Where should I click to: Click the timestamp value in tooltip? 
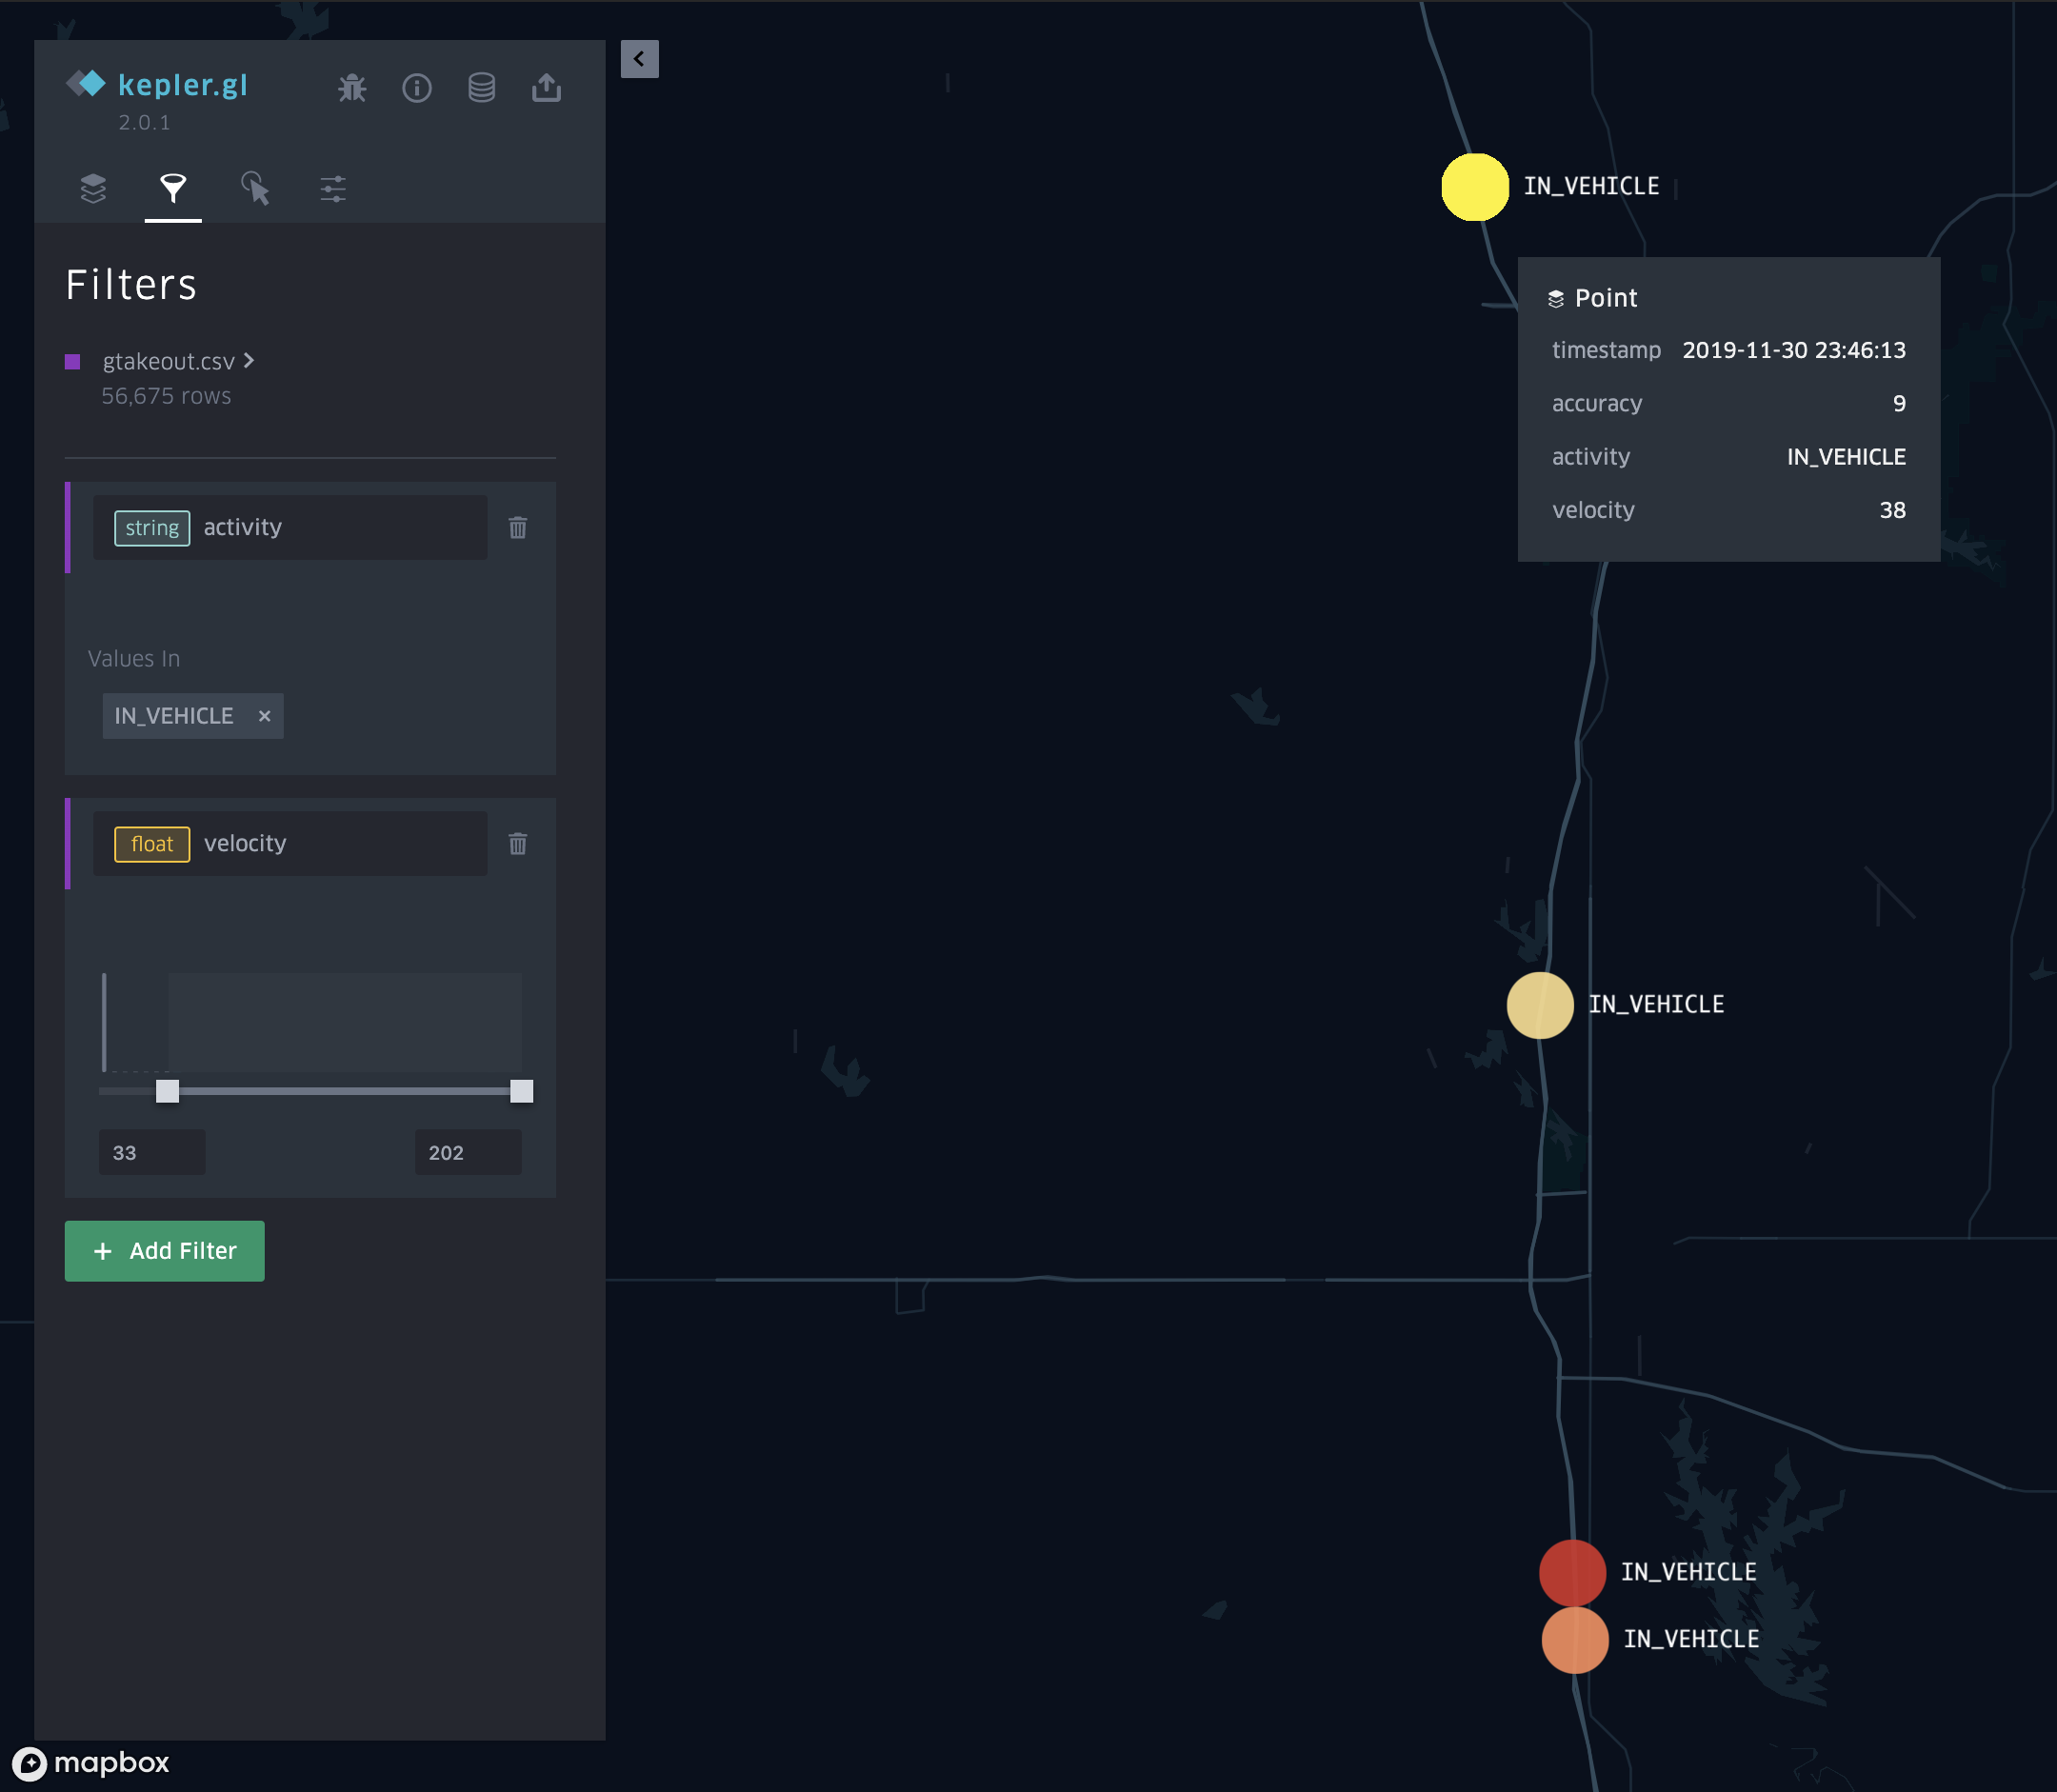coord(1793,350)
